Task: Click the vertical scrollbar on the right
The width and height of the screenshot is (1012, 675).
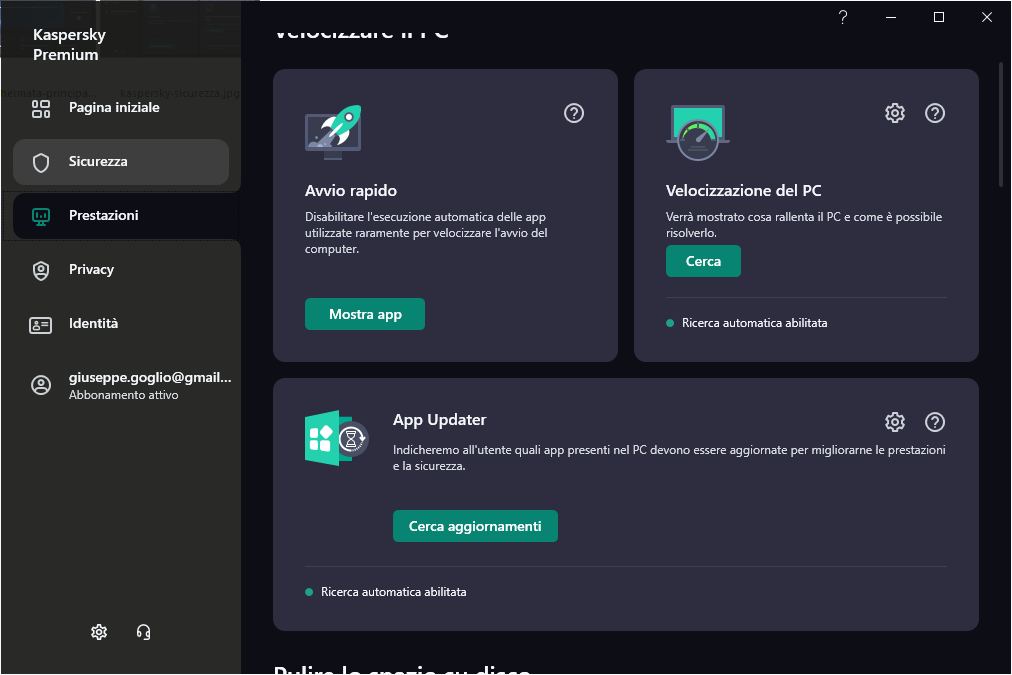Action: click(1001, 123)
